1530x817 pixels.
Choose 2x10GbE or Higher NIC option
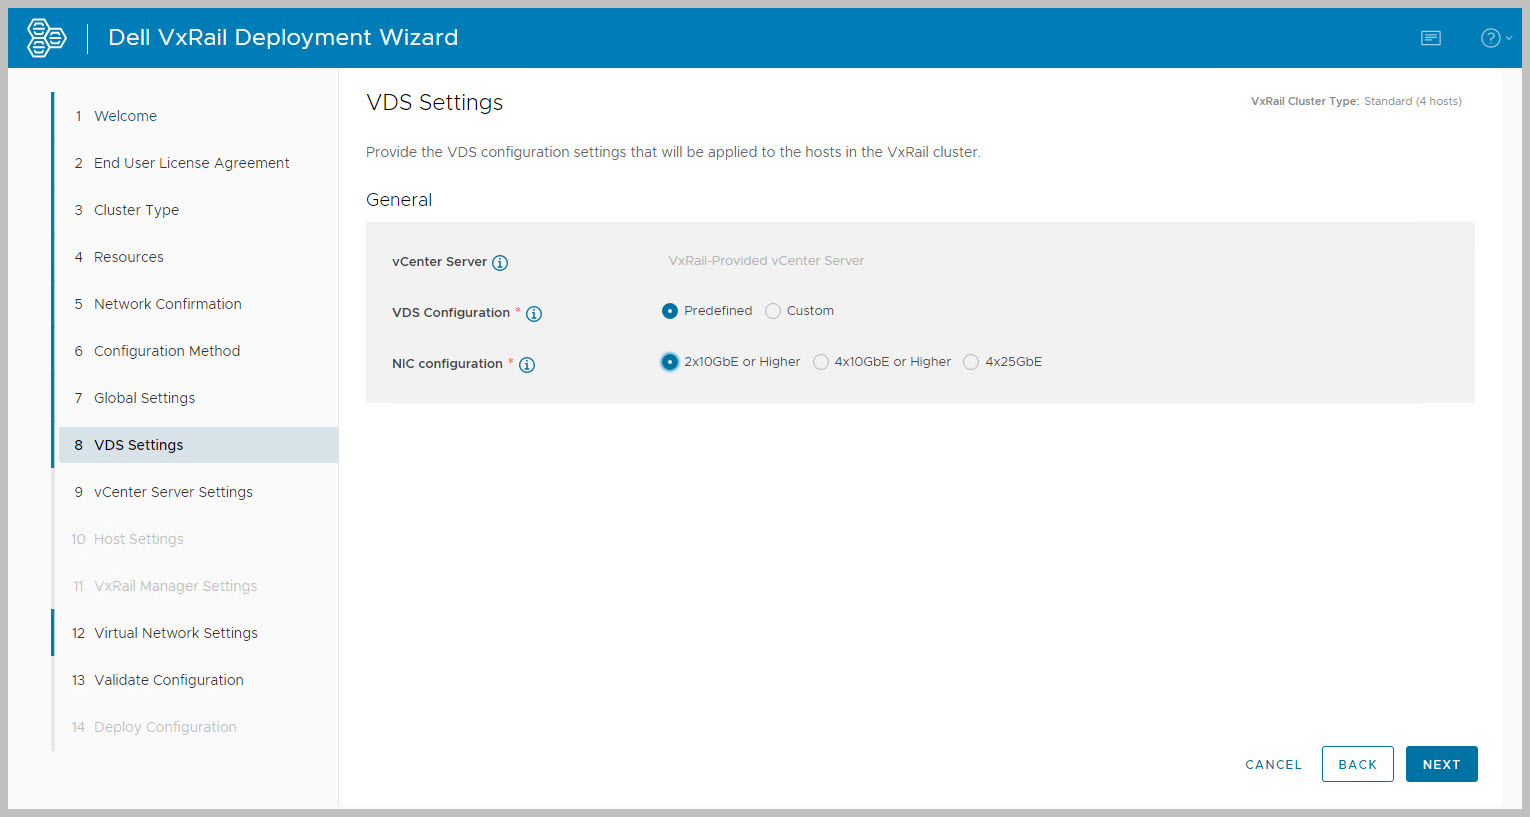click(670, 362)
